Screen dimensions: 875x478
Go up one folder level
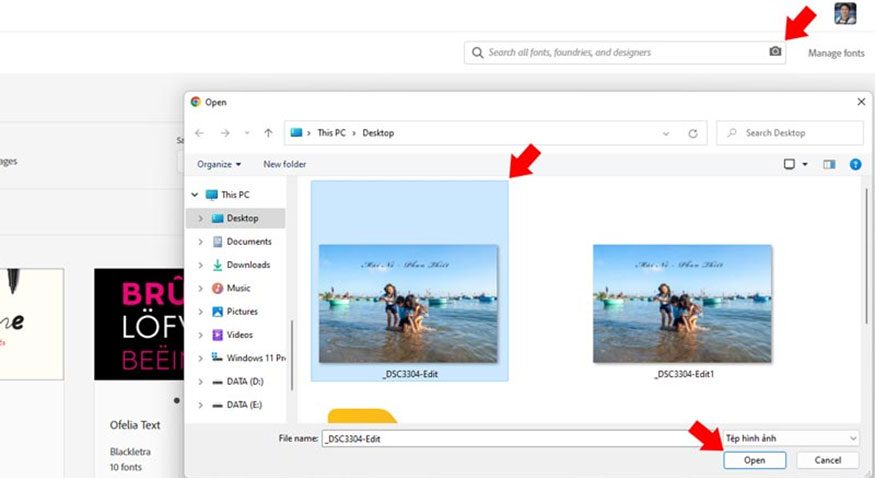(x=268, y=133)
